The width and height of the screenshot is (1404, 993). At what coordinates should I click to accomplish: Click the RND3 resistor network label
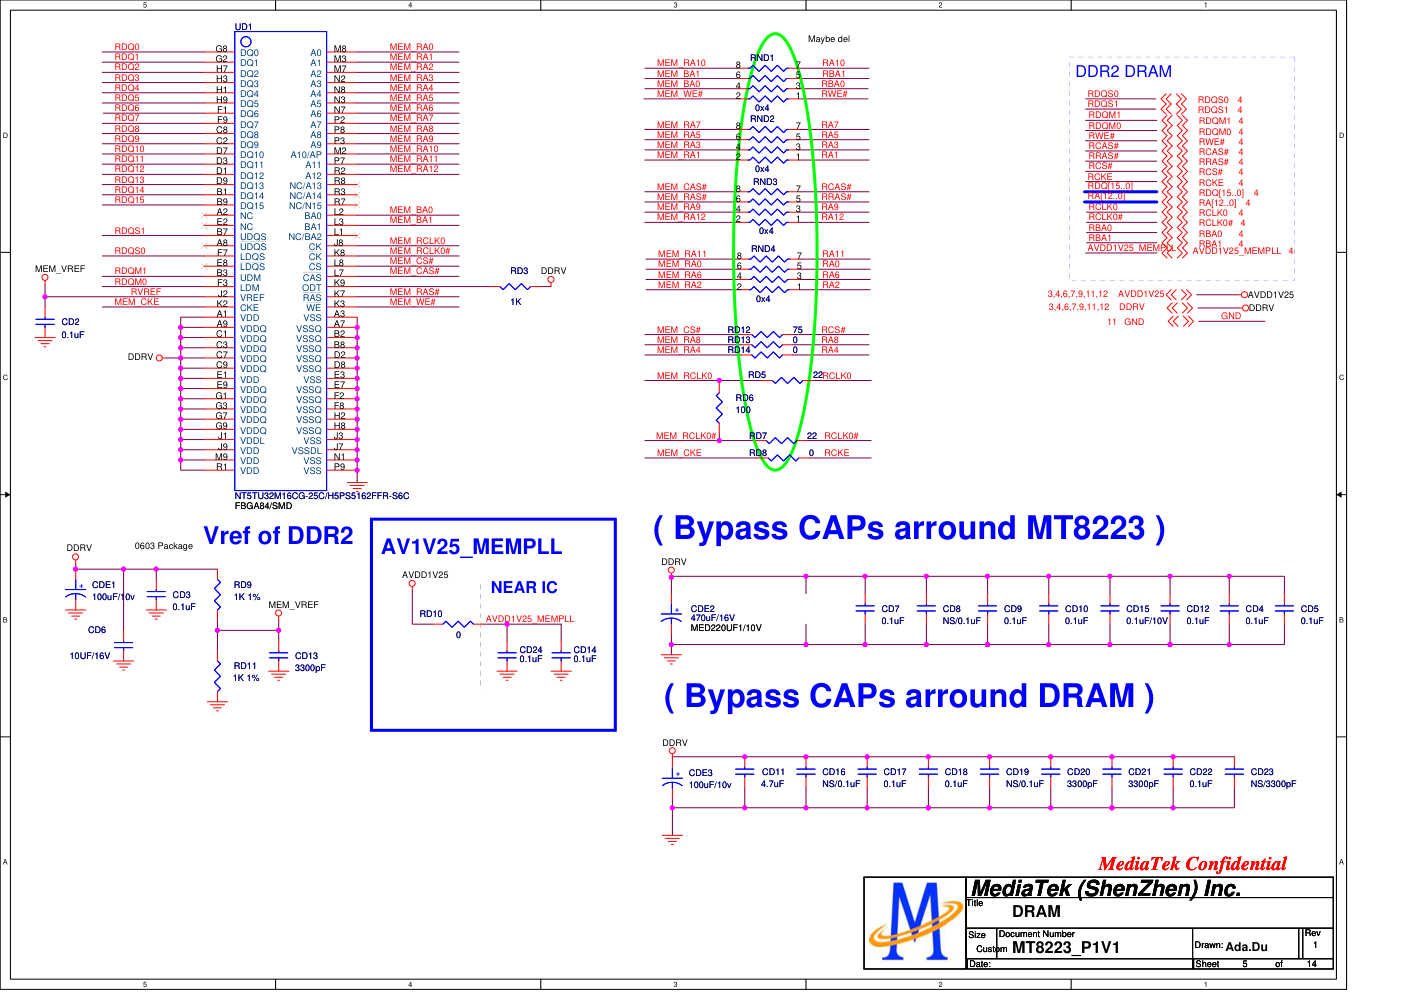(x=765, y=182)
